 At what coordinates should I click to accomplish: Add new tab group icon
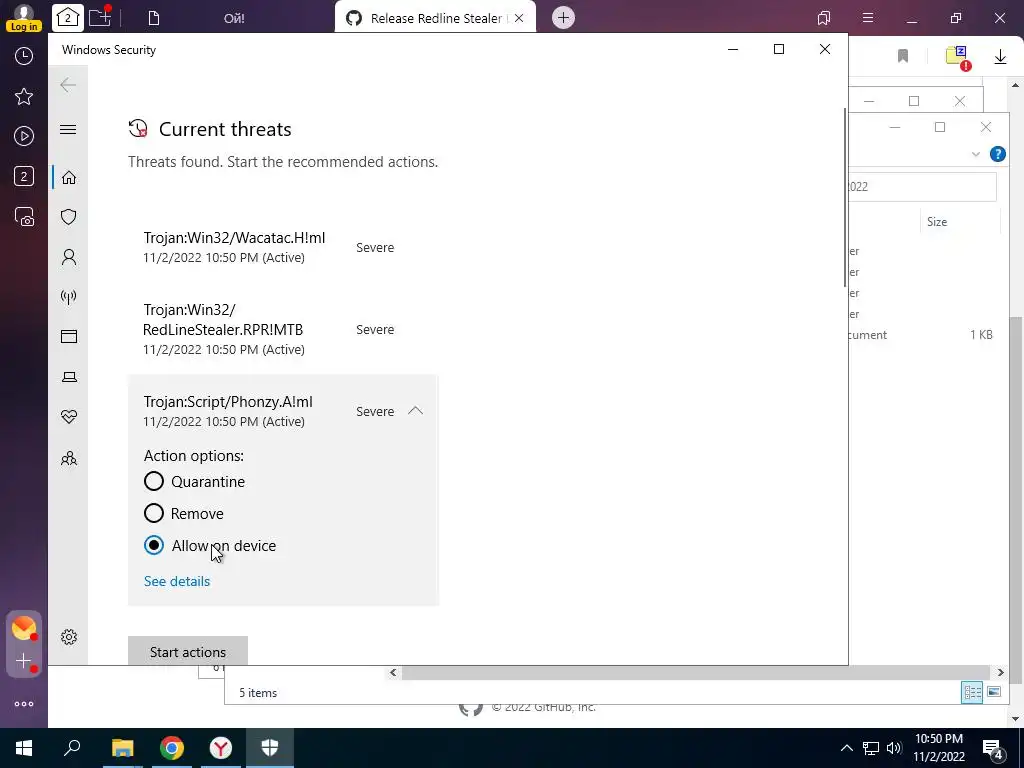click(x=101, y=16)
